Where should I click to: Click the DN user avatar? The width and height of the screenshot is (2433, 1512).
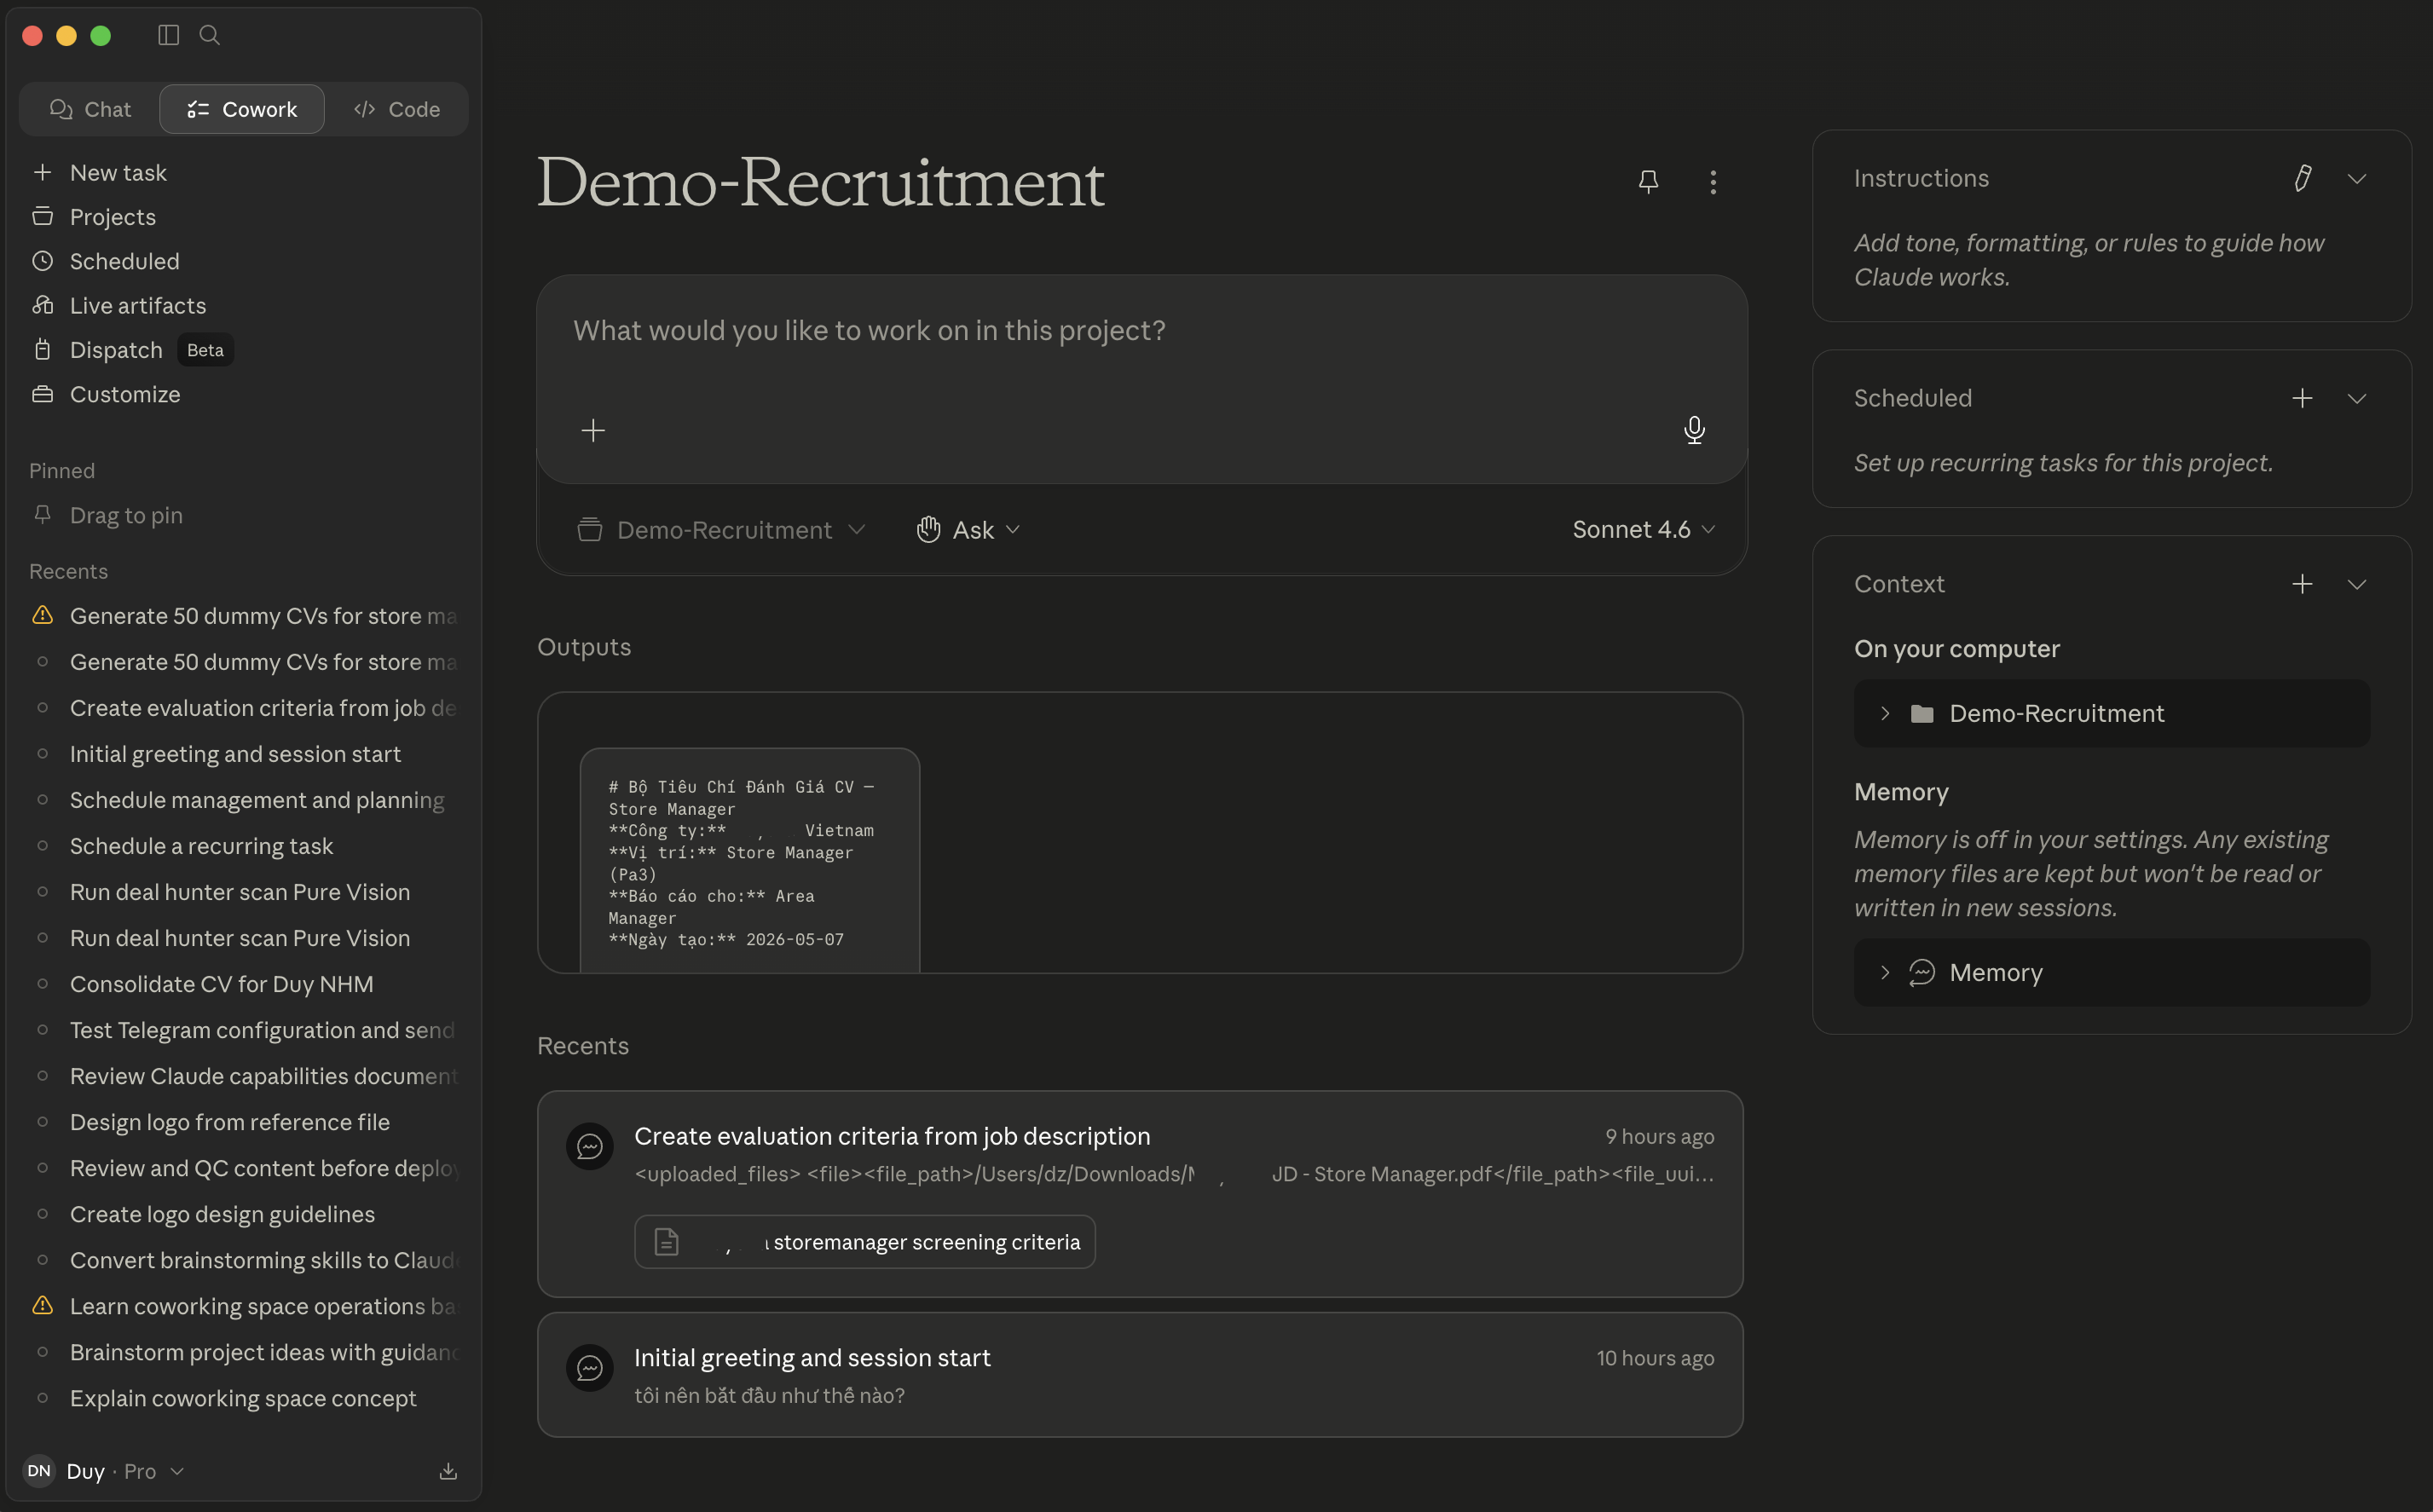click(x=39, y=1470)
